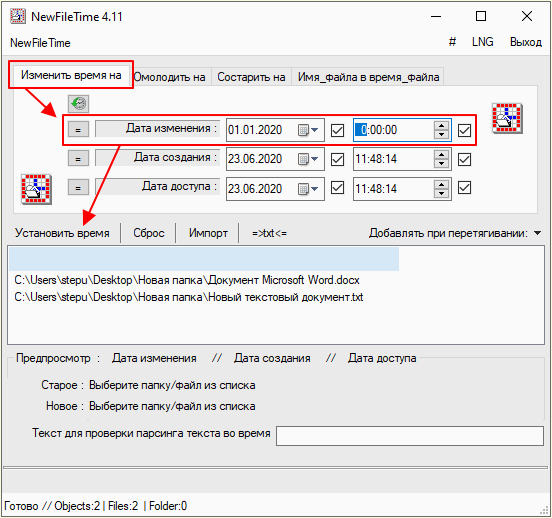Open calendar dropdown for Дата доступа date
This screenshot has width=552, height=518.
click(308, 189)
